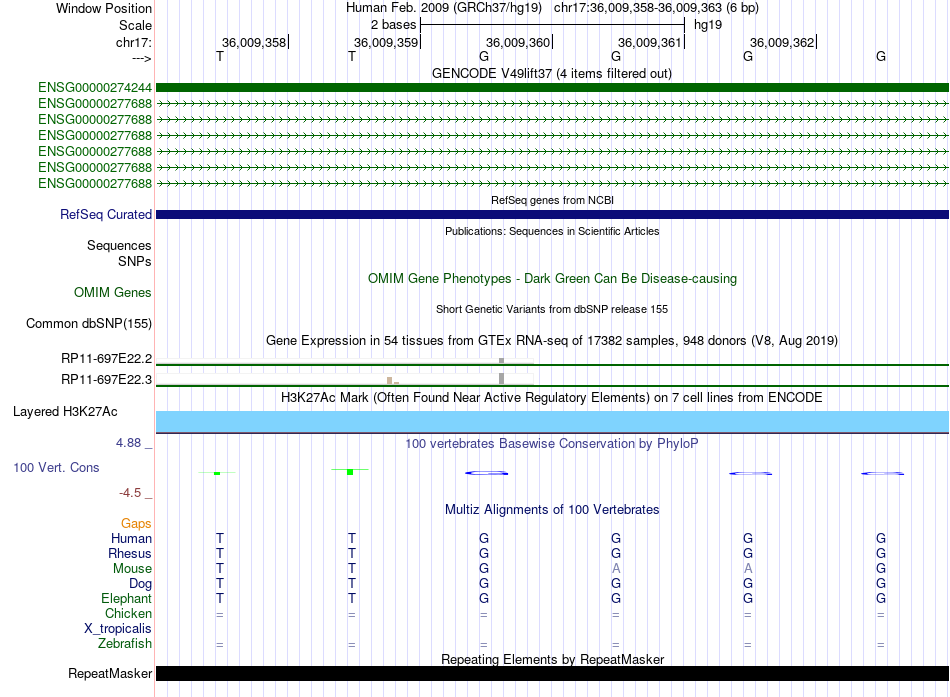Screen dimensions: 950x697
Task: Click the SNPs track label
Action: [135, 261]
